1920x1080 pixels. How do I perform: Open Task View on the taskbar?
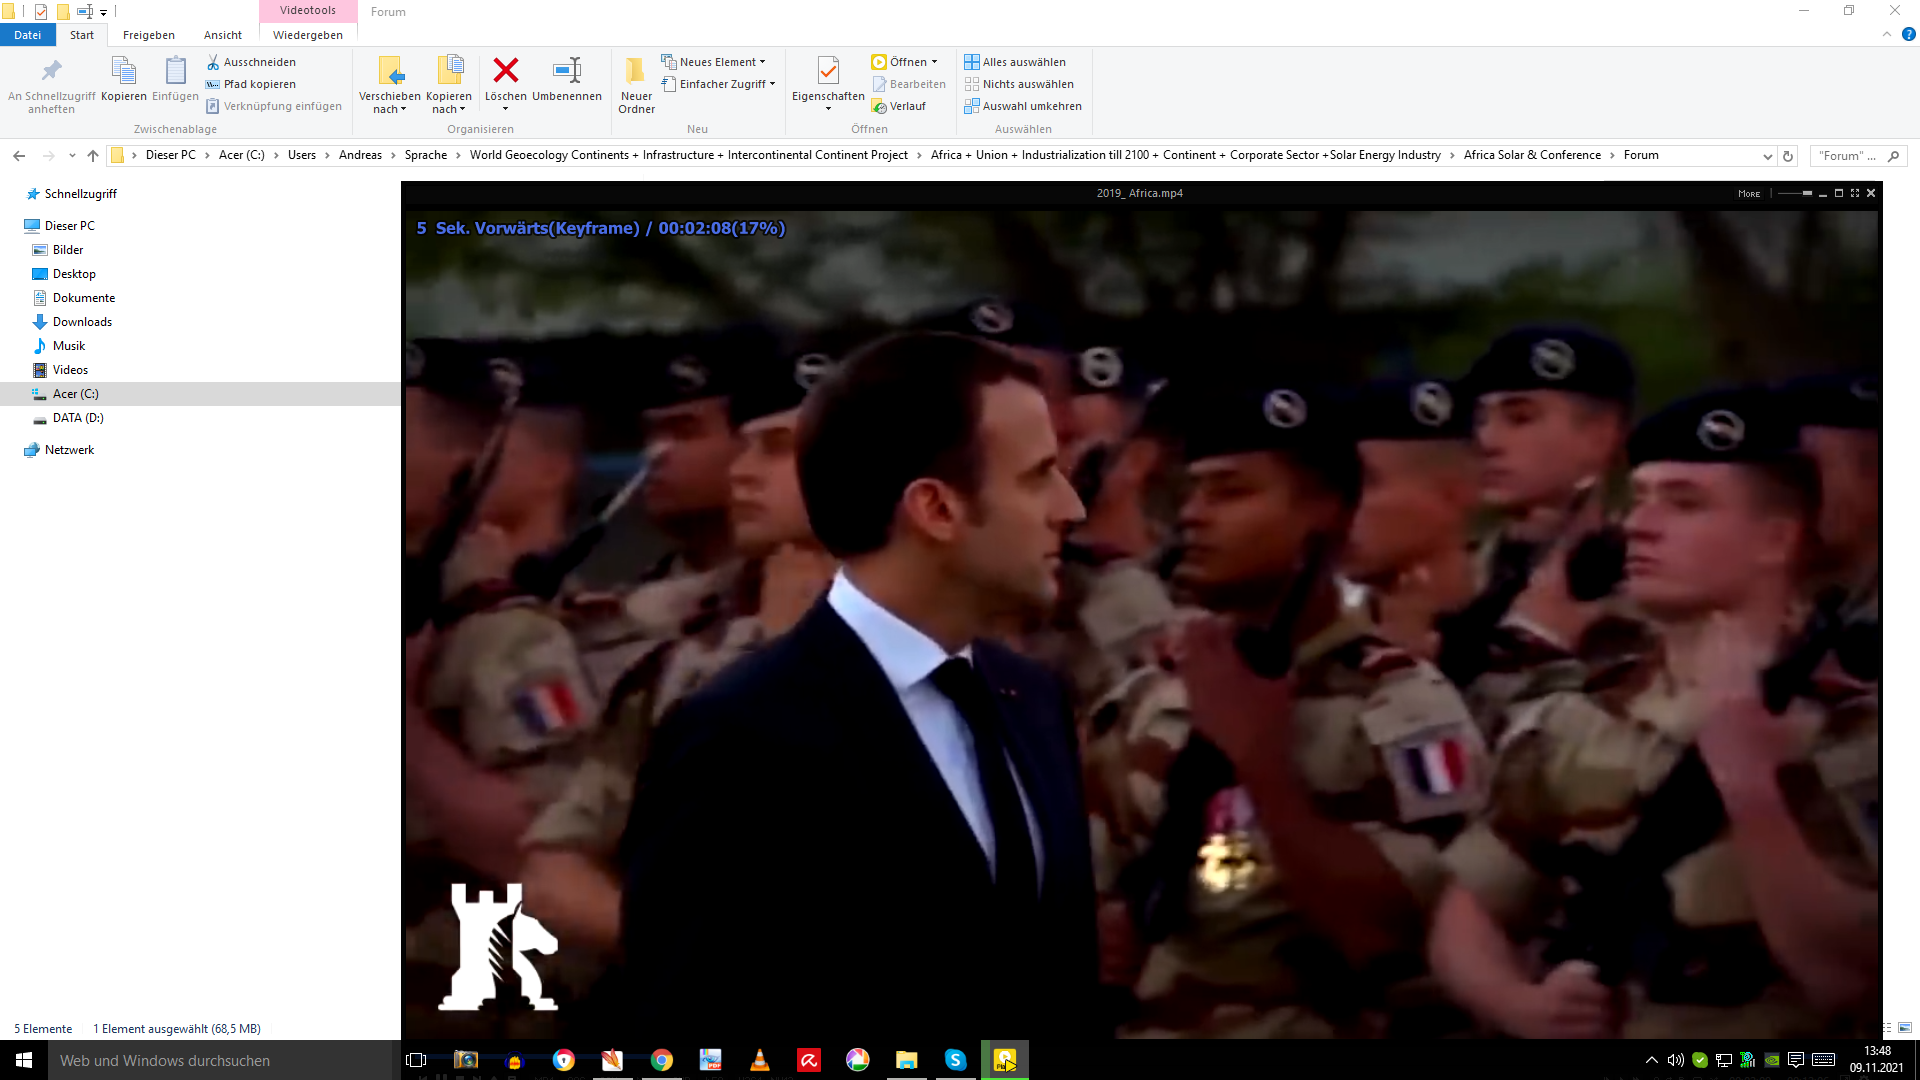click(416, 1060)
